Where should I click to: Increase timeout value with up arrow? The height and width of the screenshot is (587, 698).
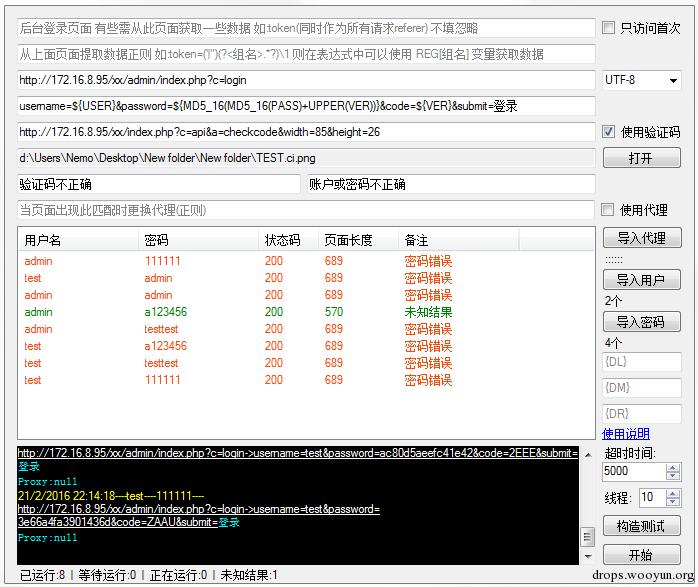click(673, 467)
